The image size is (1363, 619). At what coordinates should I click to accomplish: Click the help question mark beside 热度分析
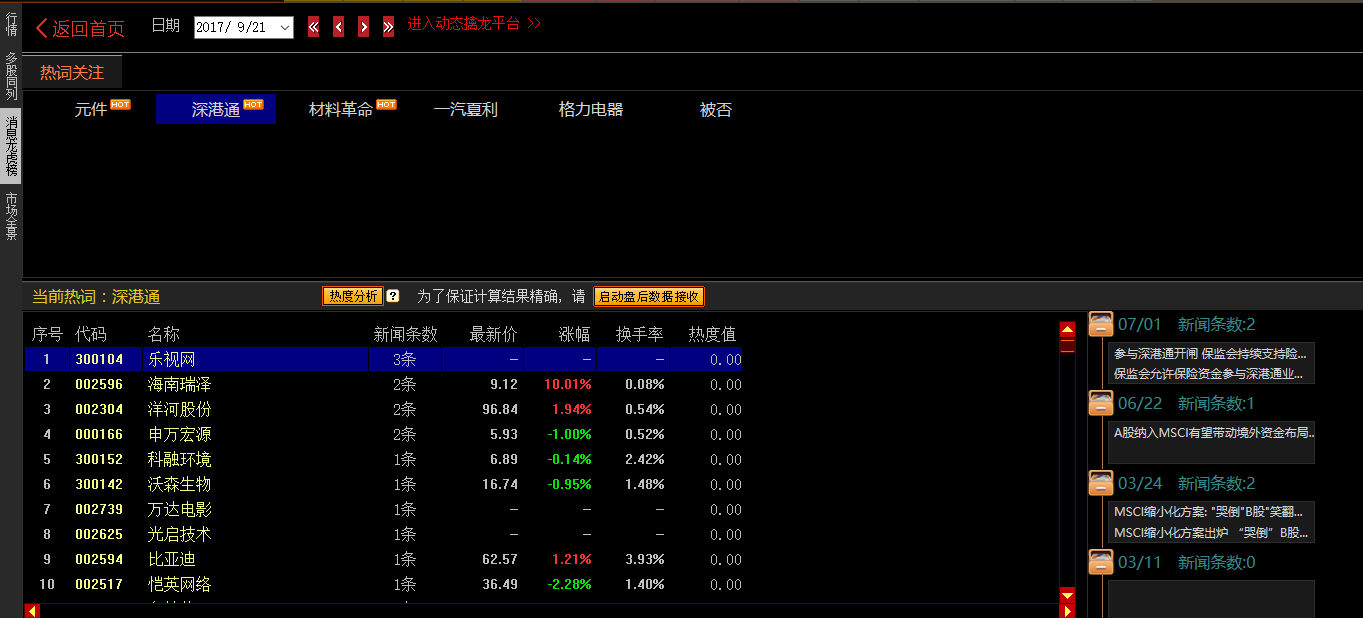click(393, 296)
